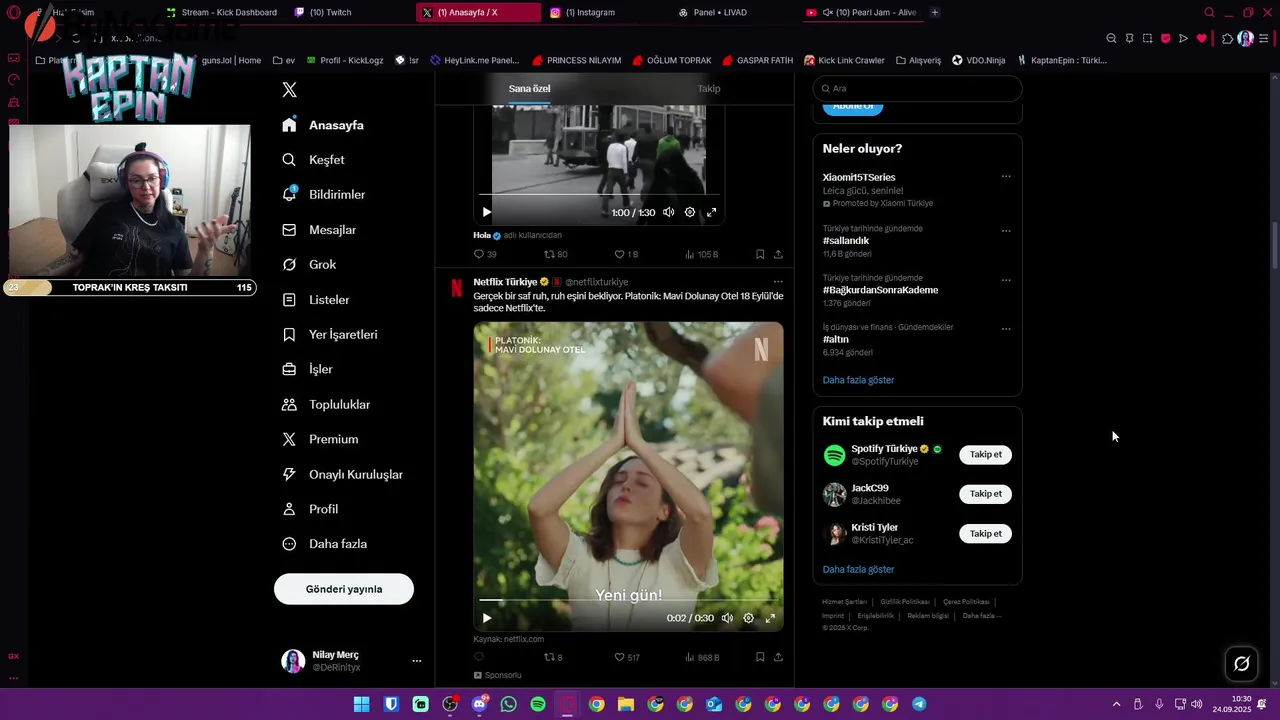The image size is (1280, 720).
Task: Switch to Pearl Jam YouTube tab
Action: tap(862, 12)
